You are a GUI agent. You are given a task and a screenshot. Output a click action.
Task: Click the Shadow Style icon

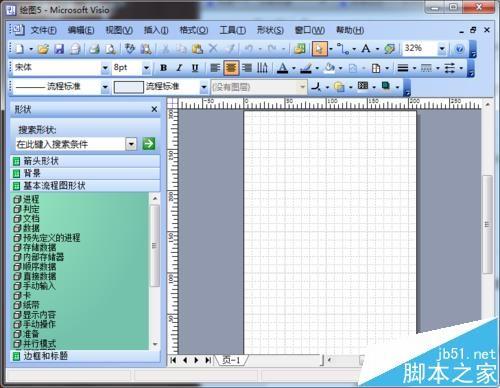click(386, 86)
